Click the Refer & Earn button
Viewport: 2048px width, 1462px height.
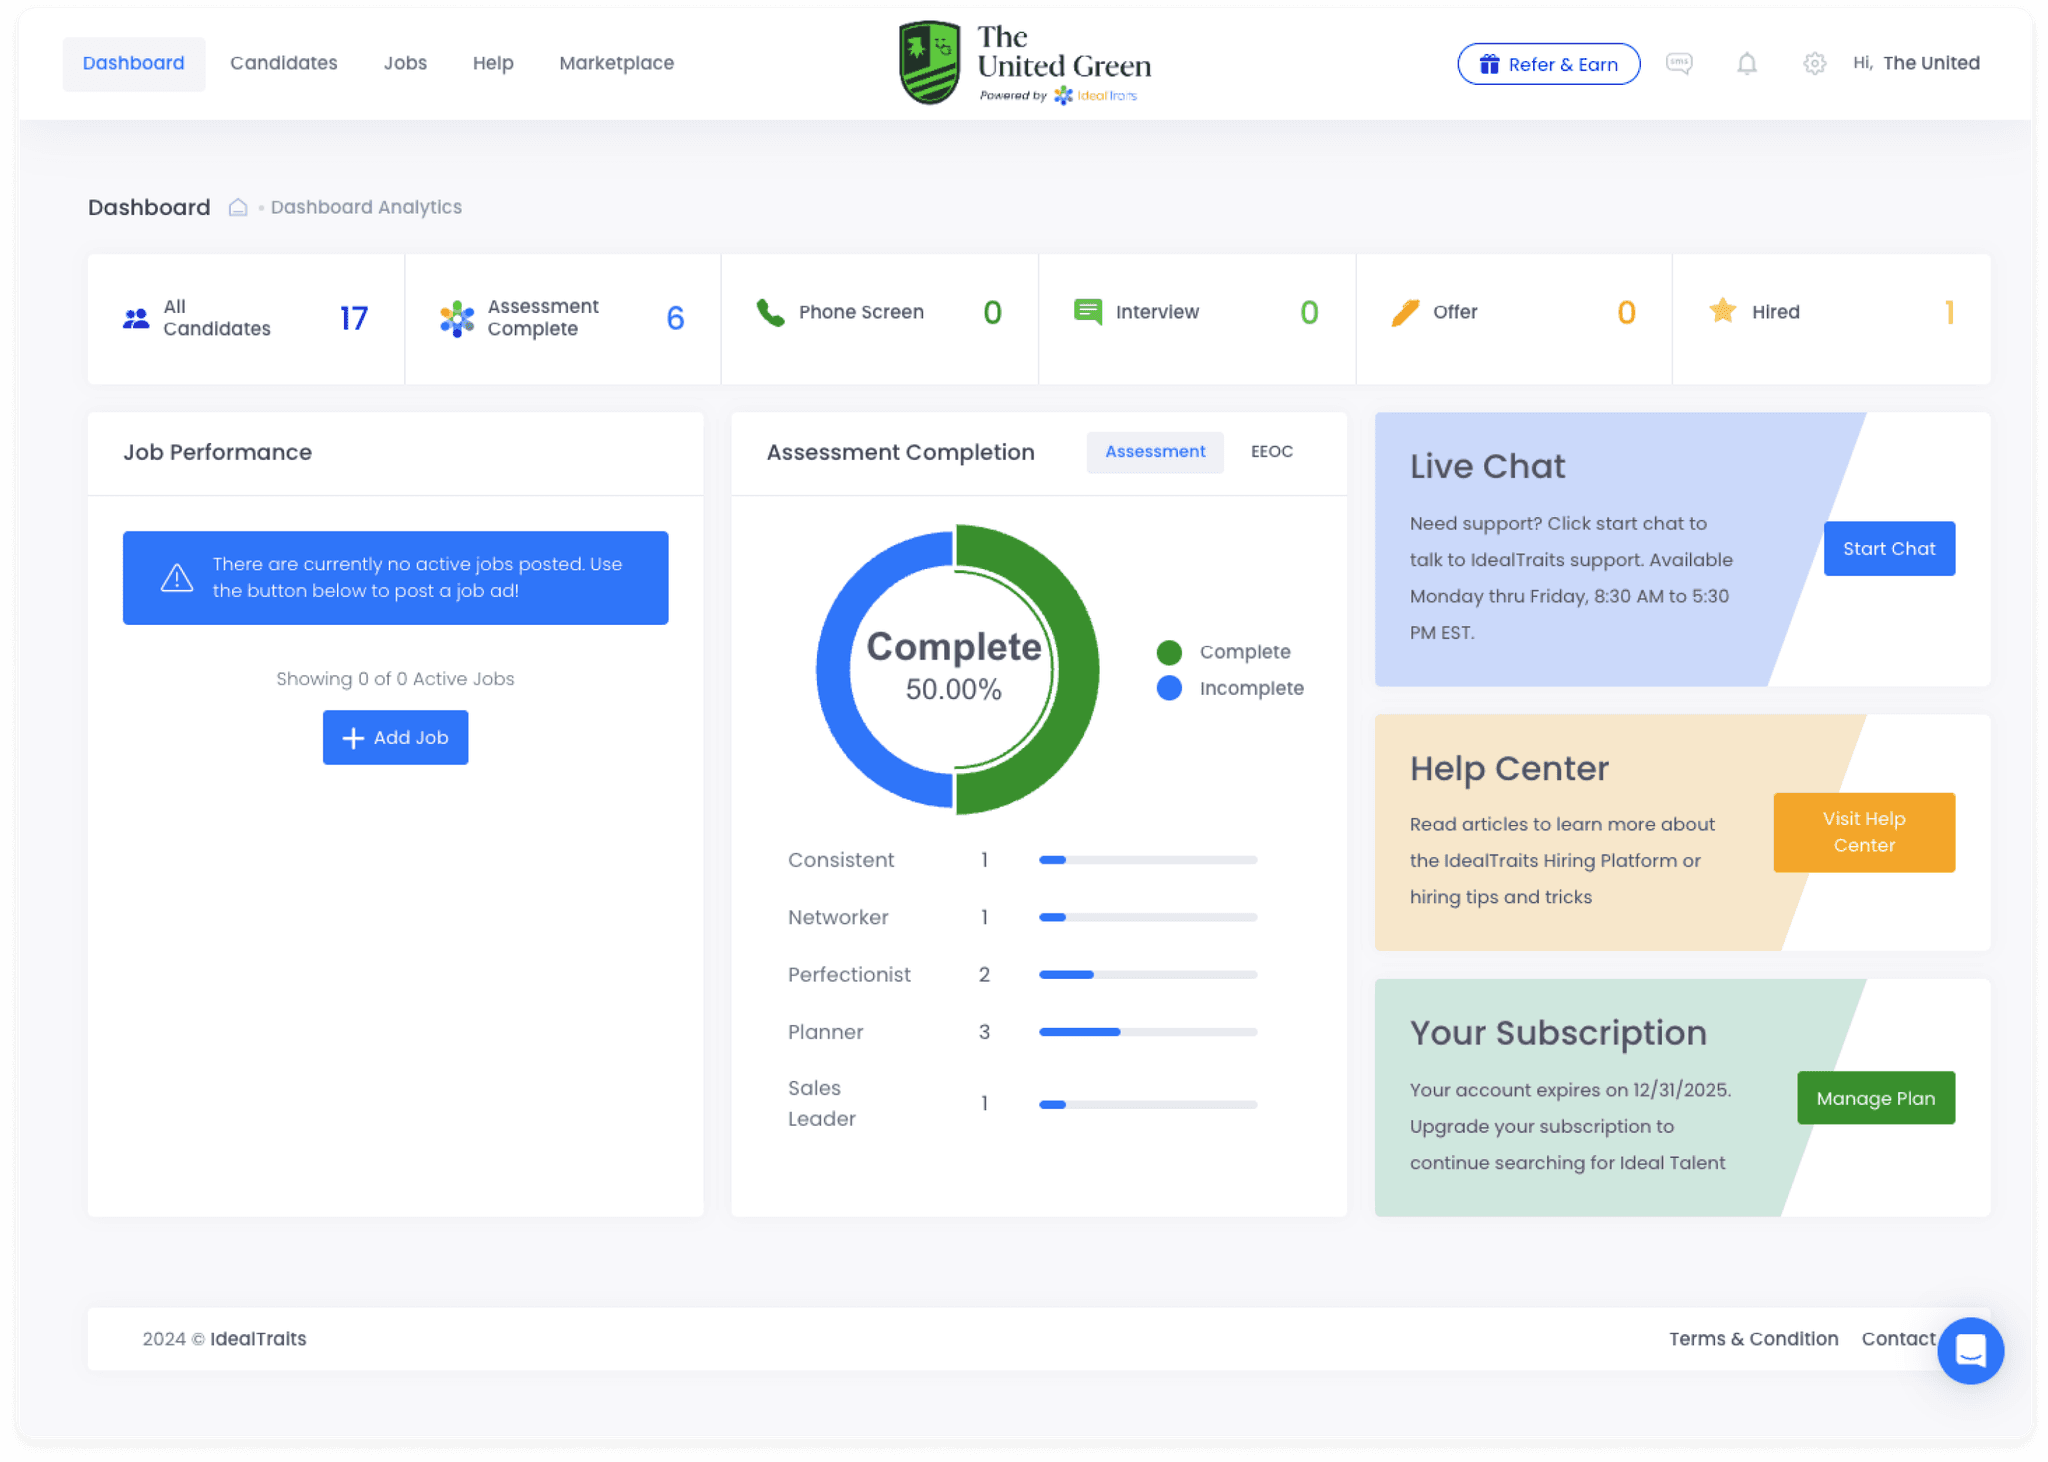click(x=1548, y=63)
